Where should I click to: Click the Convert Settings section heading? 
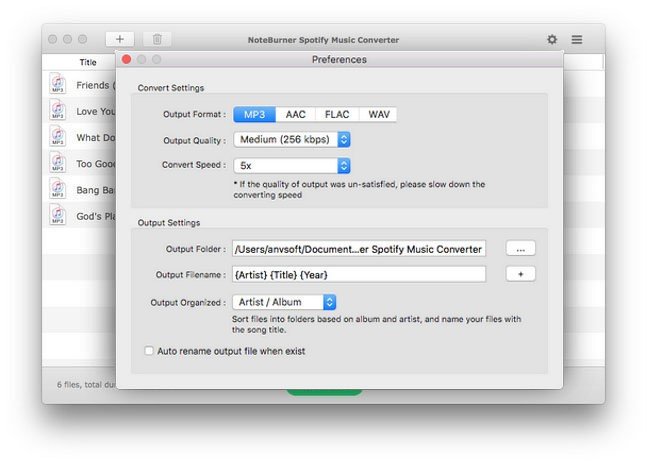[171, 88]
